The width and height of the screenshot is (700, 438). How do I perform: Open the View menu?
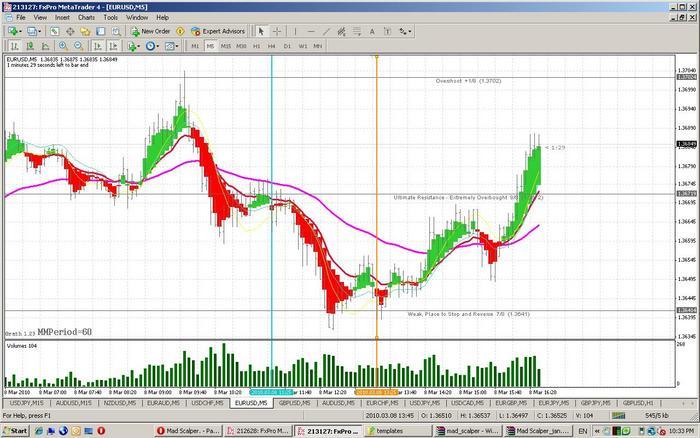[x=40, y=17]
